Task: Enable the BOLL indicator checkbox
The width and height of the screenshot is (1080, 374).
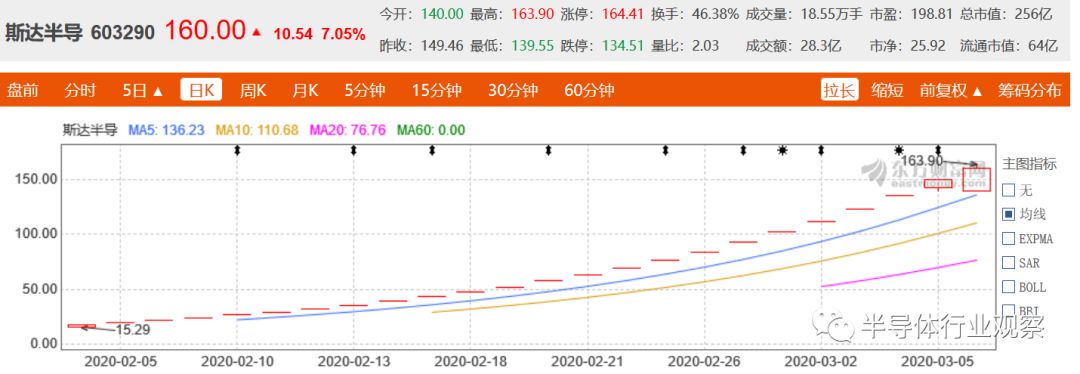Action: tap(1008, 287)
